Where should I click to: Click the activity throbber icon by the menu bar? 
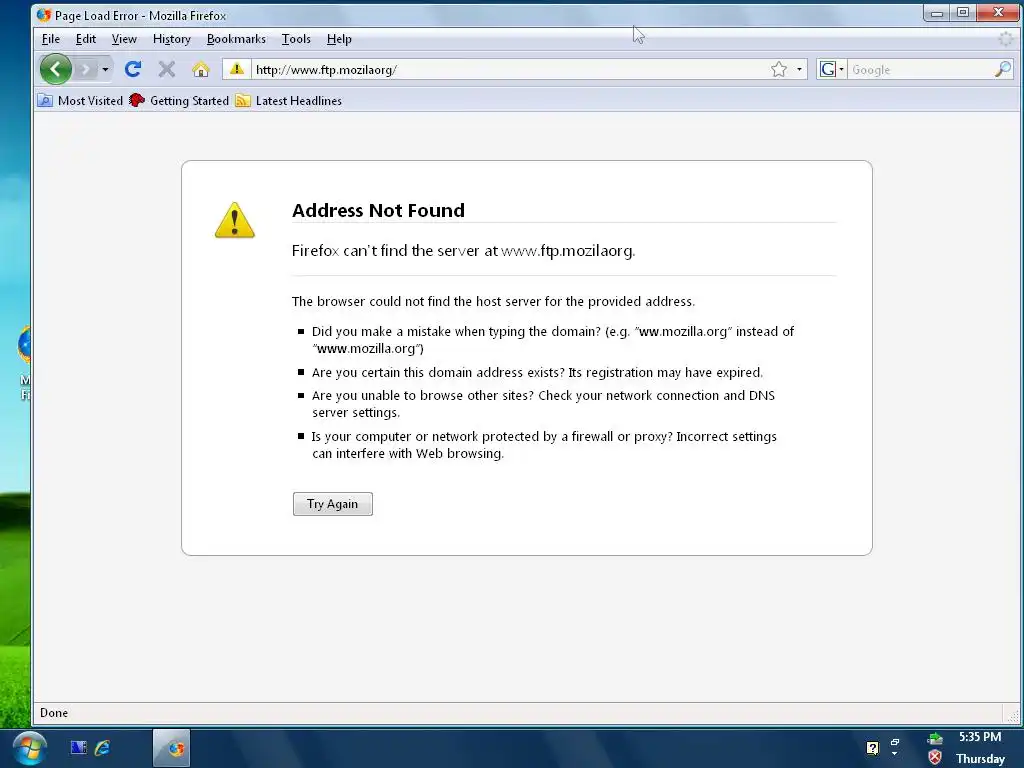(1006, 39)
